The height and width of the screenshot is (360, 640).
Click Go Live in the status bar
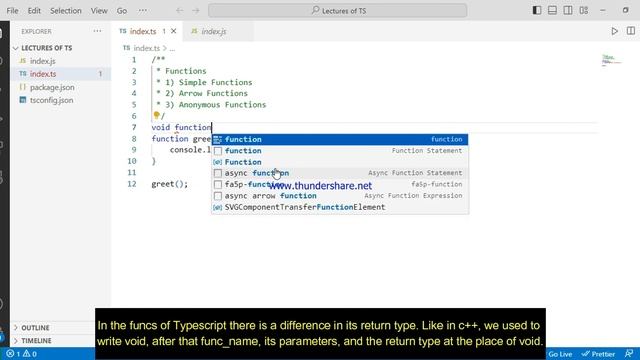[x=560, y=354]
